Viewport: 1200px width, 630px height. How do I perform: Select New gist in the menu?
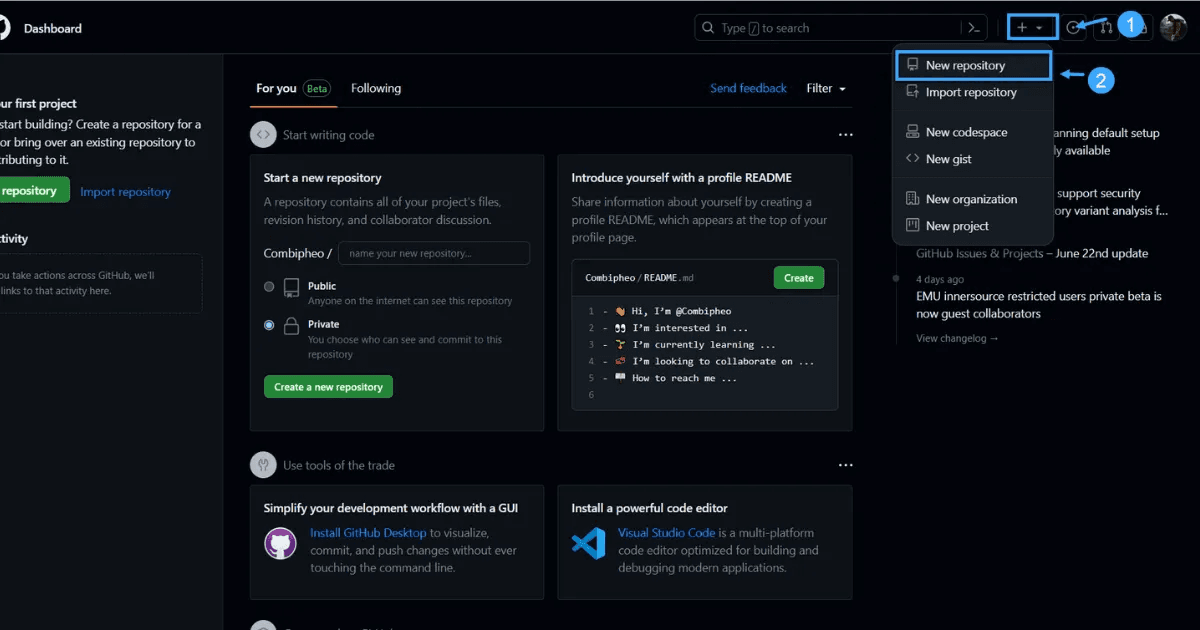click(973, 159)
